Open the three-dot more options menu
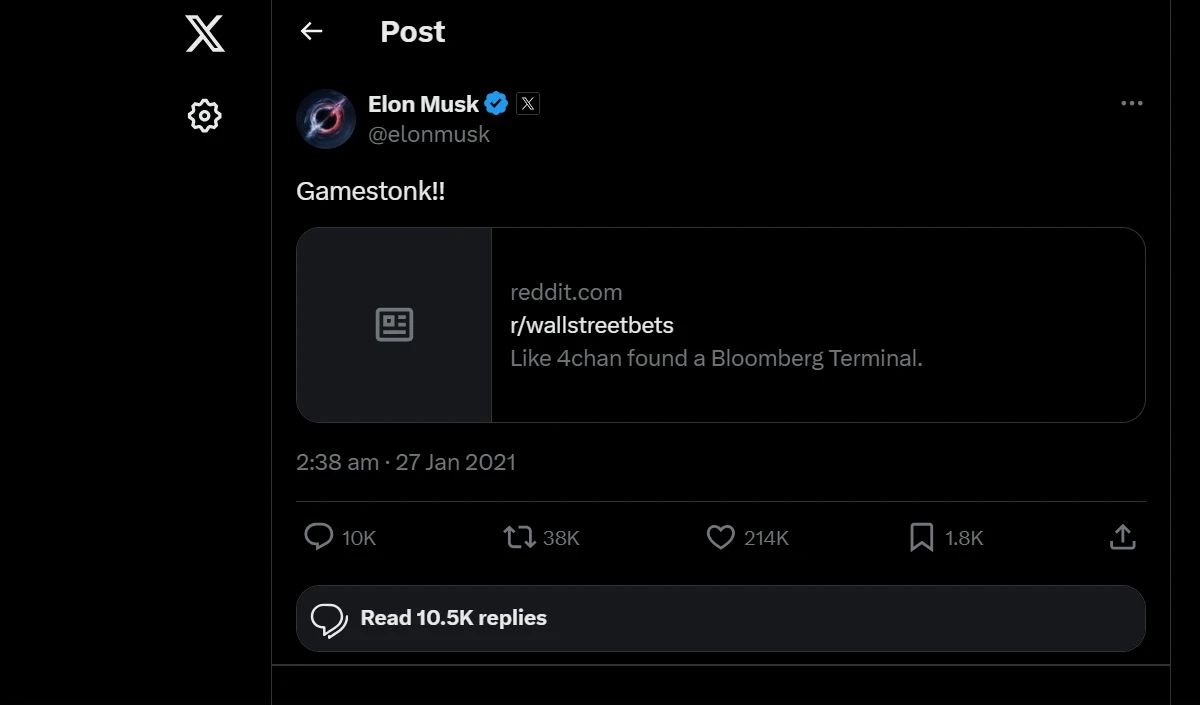This screenshot has width=1200, height=705. pyautogui.click(x=1131, y=104)
